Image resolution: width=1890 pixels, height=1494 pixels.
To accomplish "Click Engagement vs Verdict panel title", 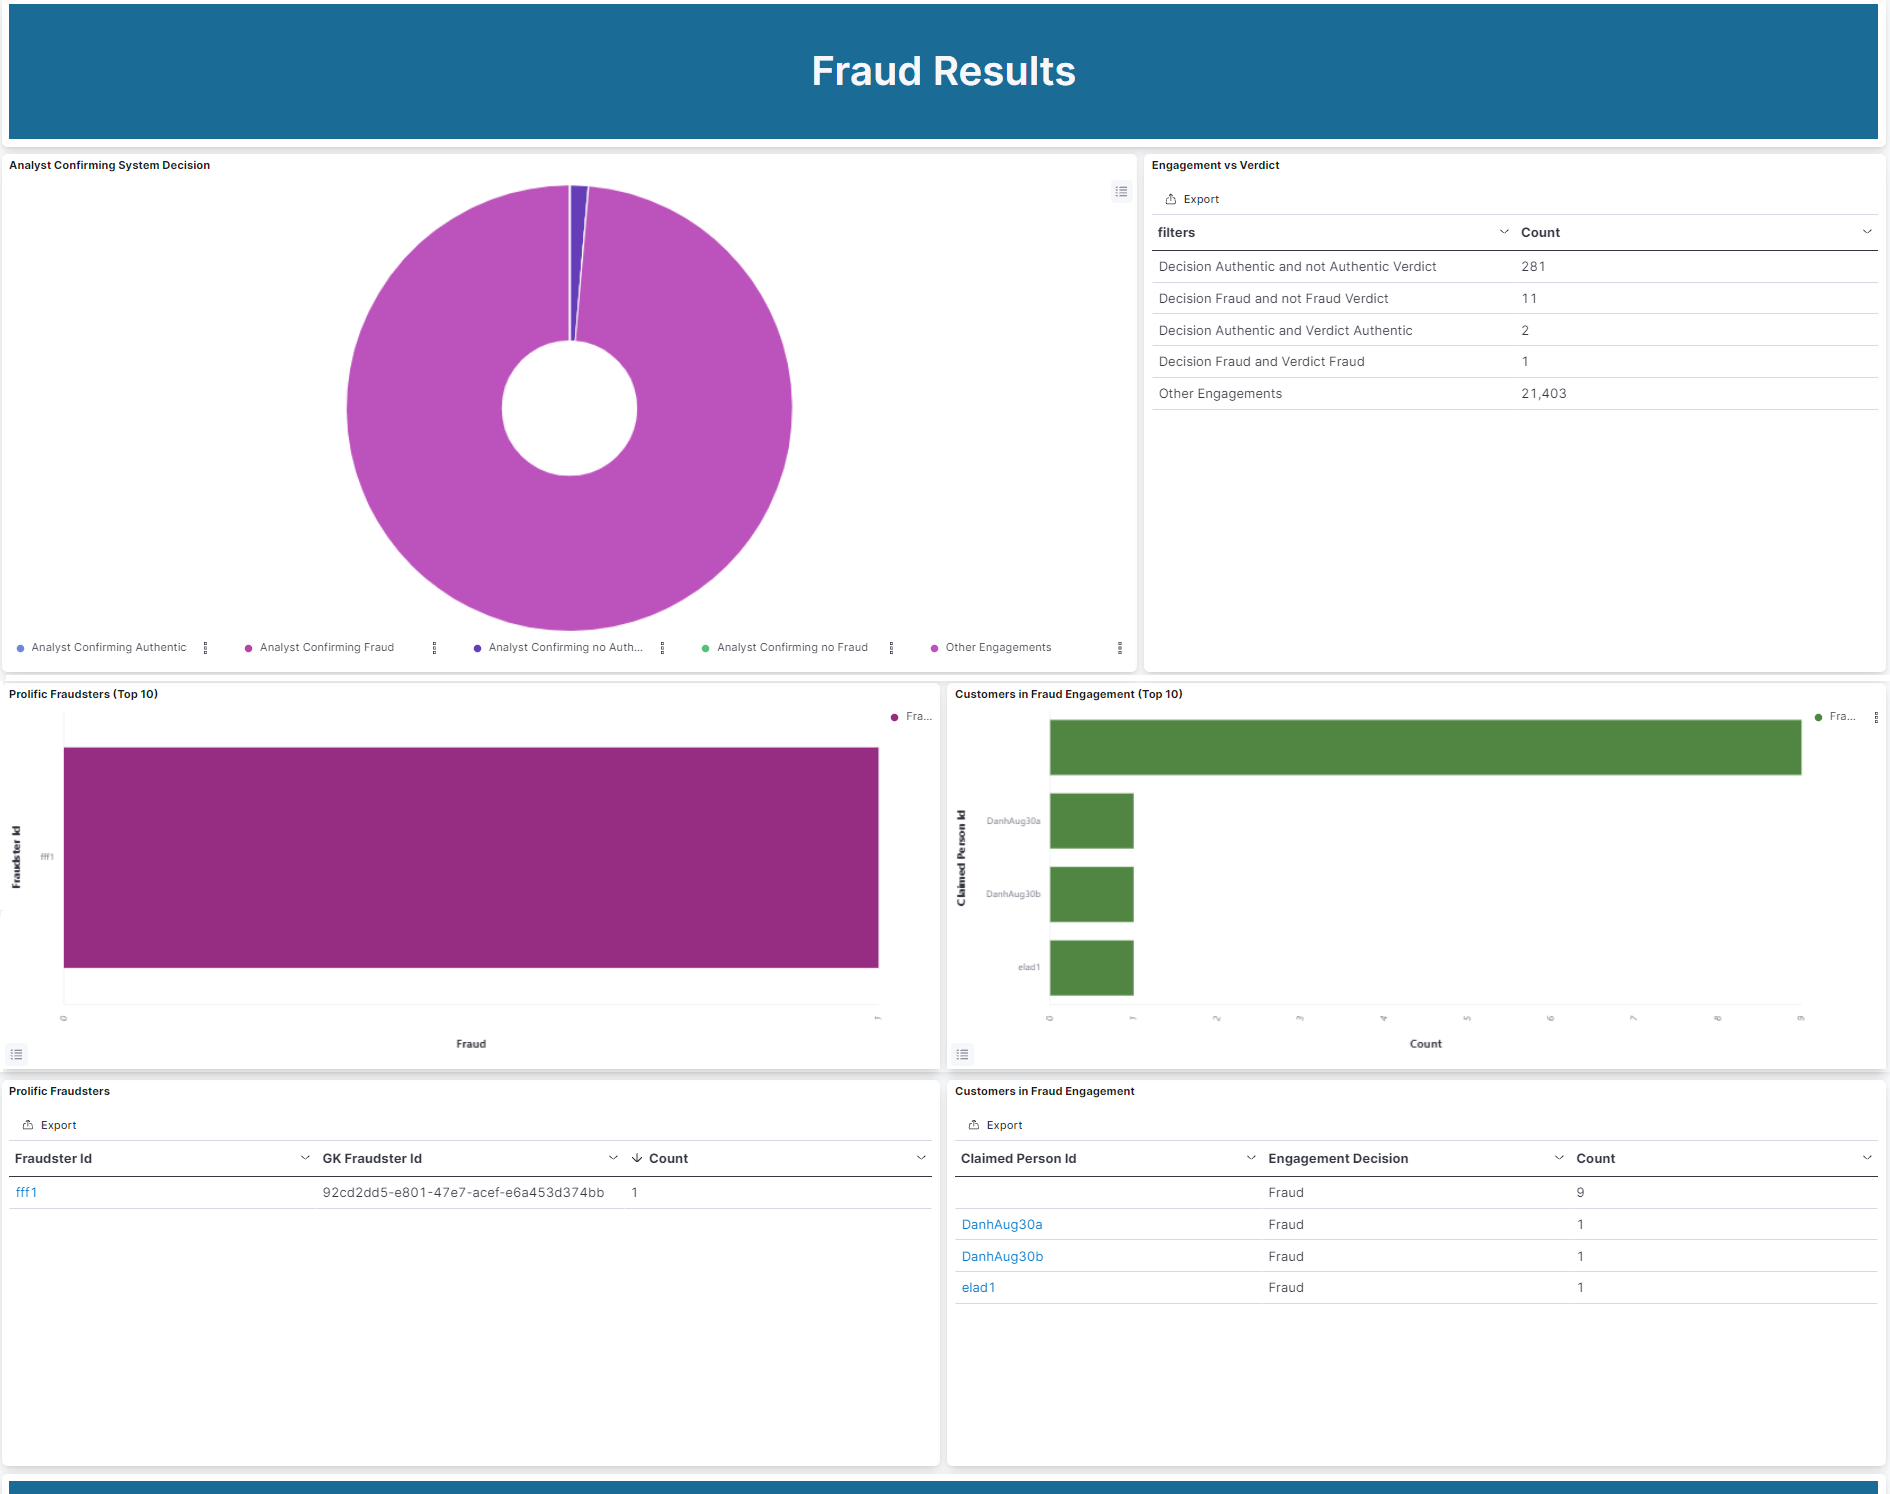I will (1215, 165).
